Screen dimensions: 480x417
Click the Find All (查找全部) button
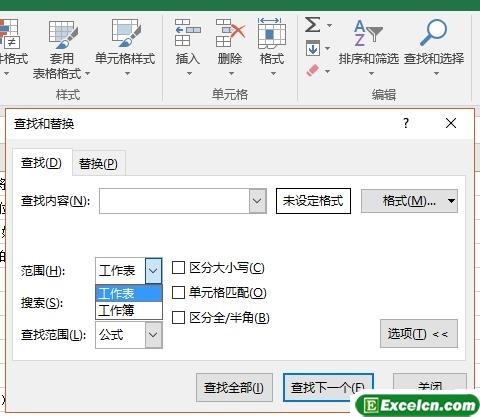tap(234, 388)
